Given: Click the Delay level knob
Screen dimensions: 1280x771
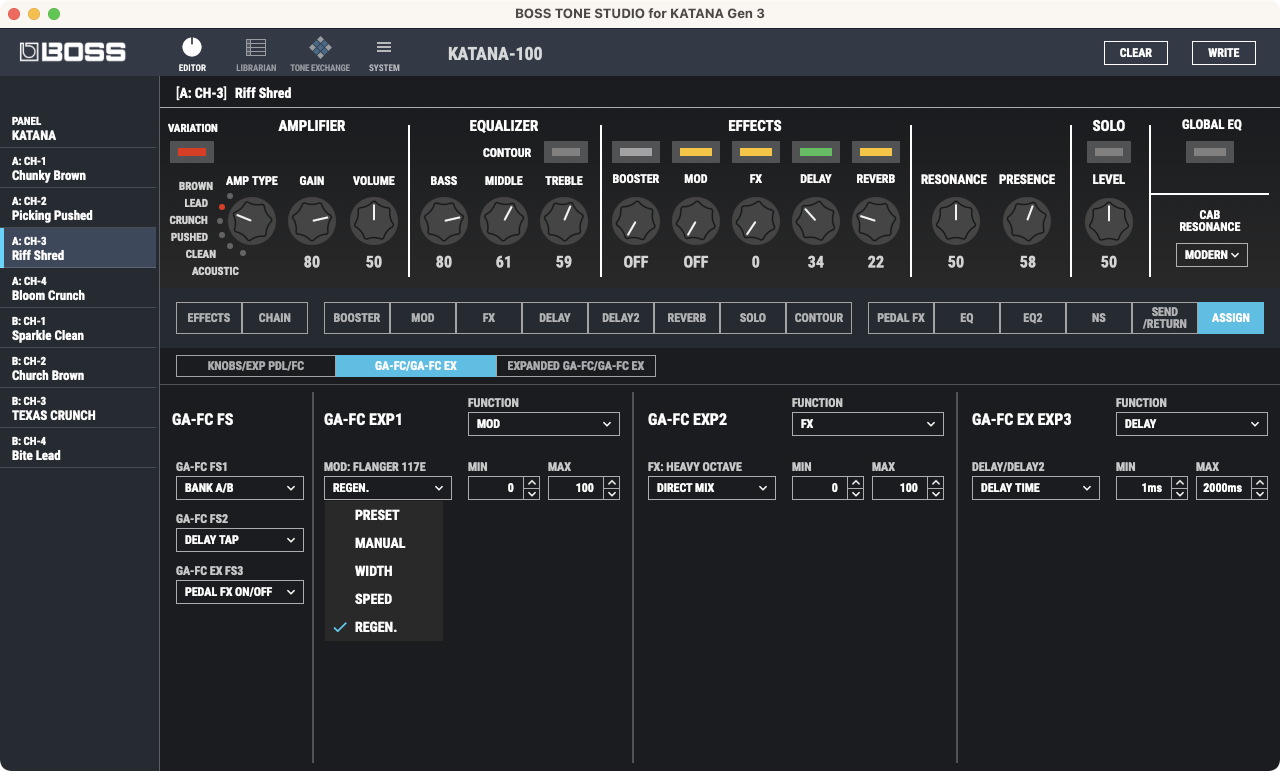Looking at the screenshot, I should click(x=816, y=221).
